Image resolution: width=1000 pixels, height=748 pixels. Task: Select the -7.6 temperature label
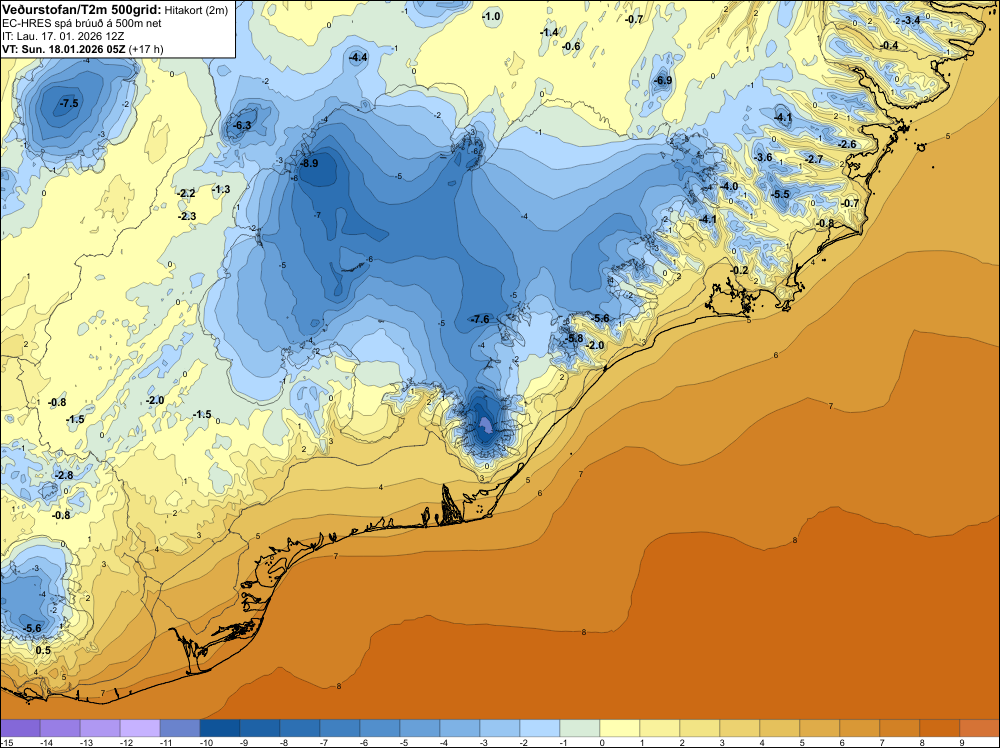[480, 319]
